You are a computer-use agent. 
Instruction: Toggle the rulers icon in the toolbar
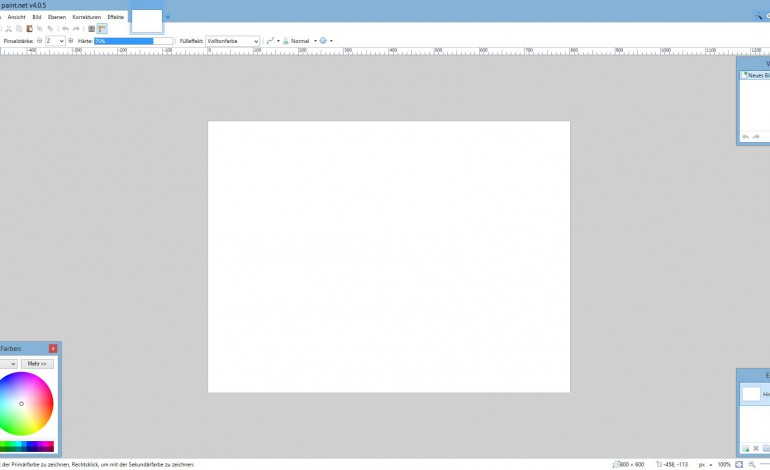point(102,29)
